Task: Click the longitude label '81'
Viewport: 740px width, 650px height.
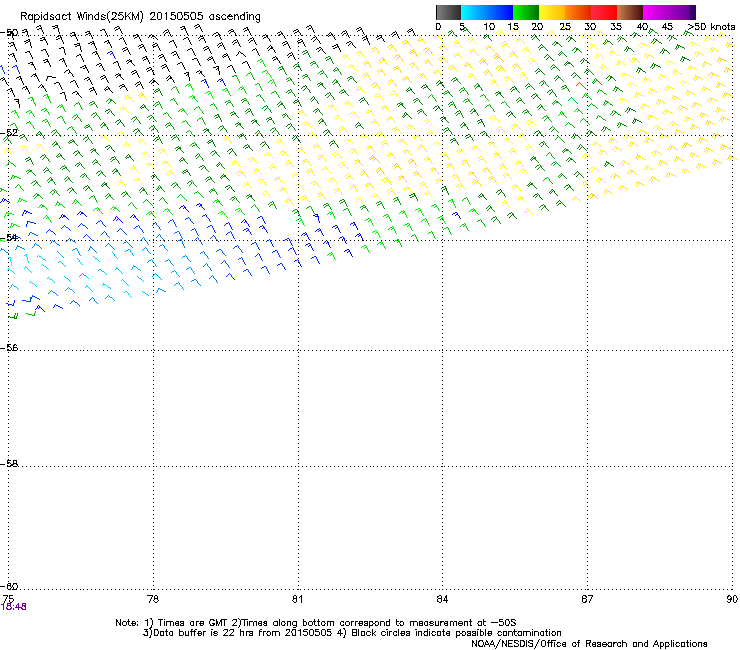Action: (x=298, y=599)
